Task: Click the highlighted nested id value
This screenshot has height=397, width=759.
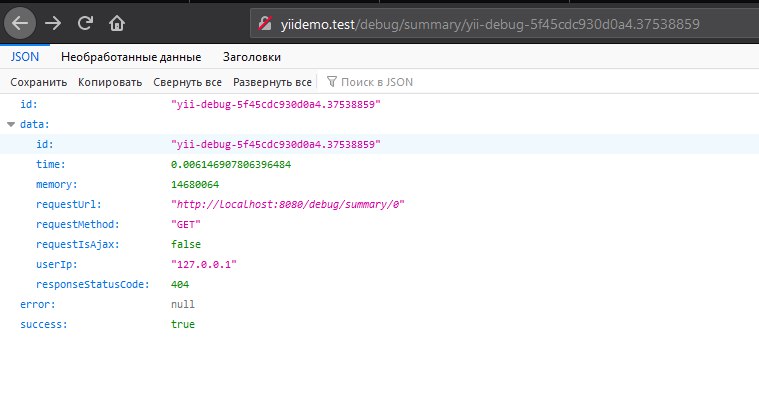Action: 276,144
